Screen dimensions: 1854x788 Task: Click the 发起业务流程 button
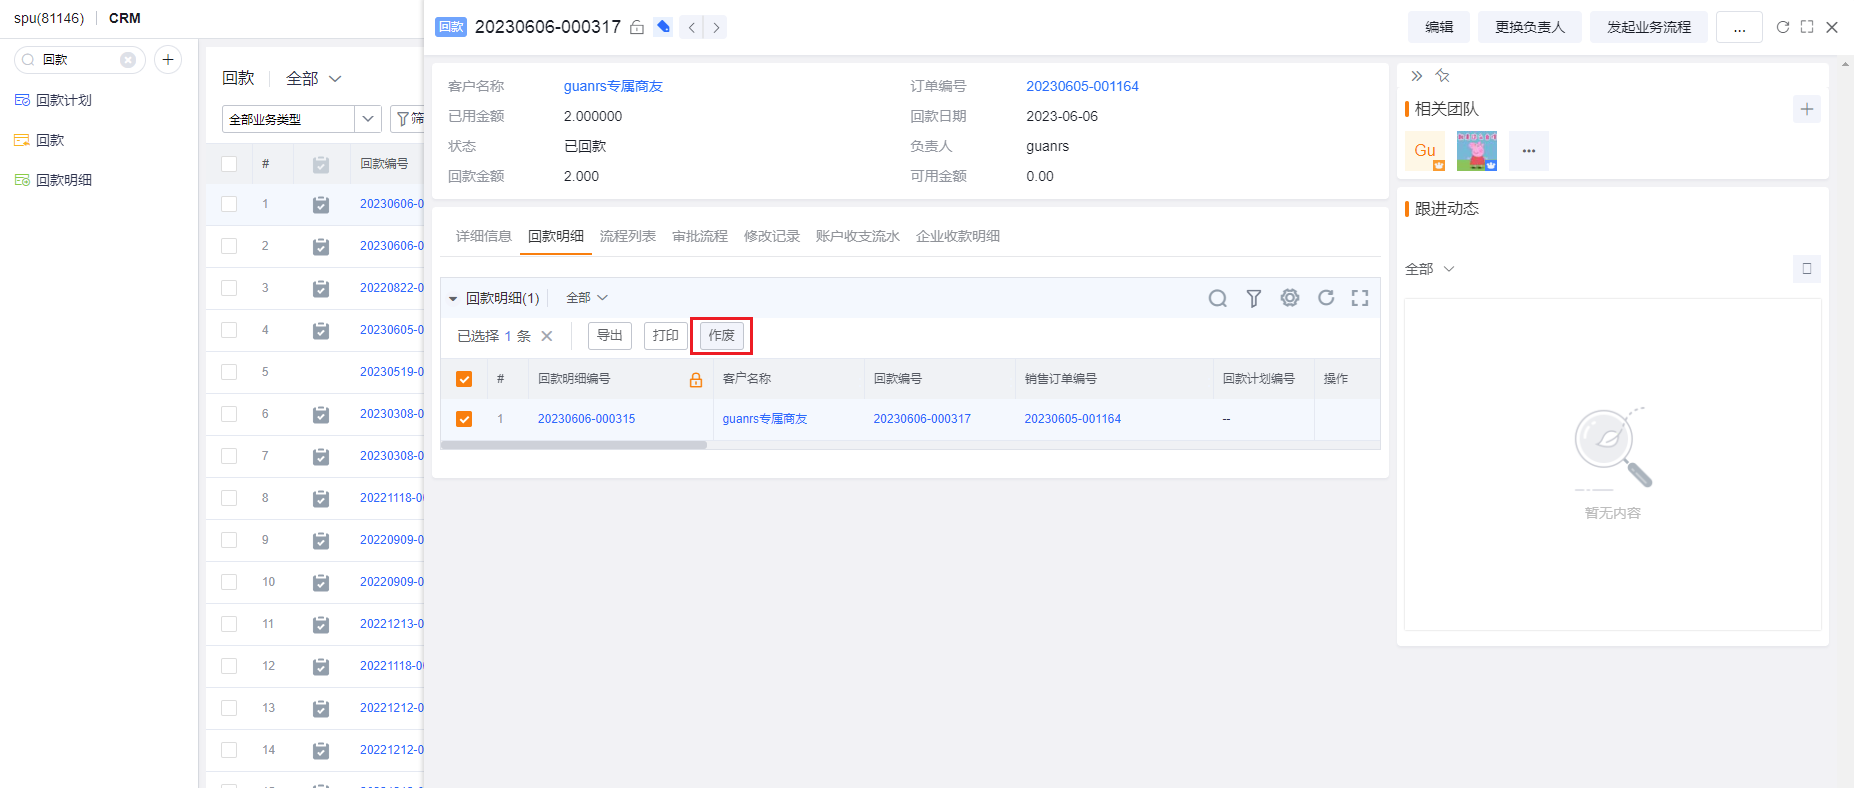point(1649,27)
